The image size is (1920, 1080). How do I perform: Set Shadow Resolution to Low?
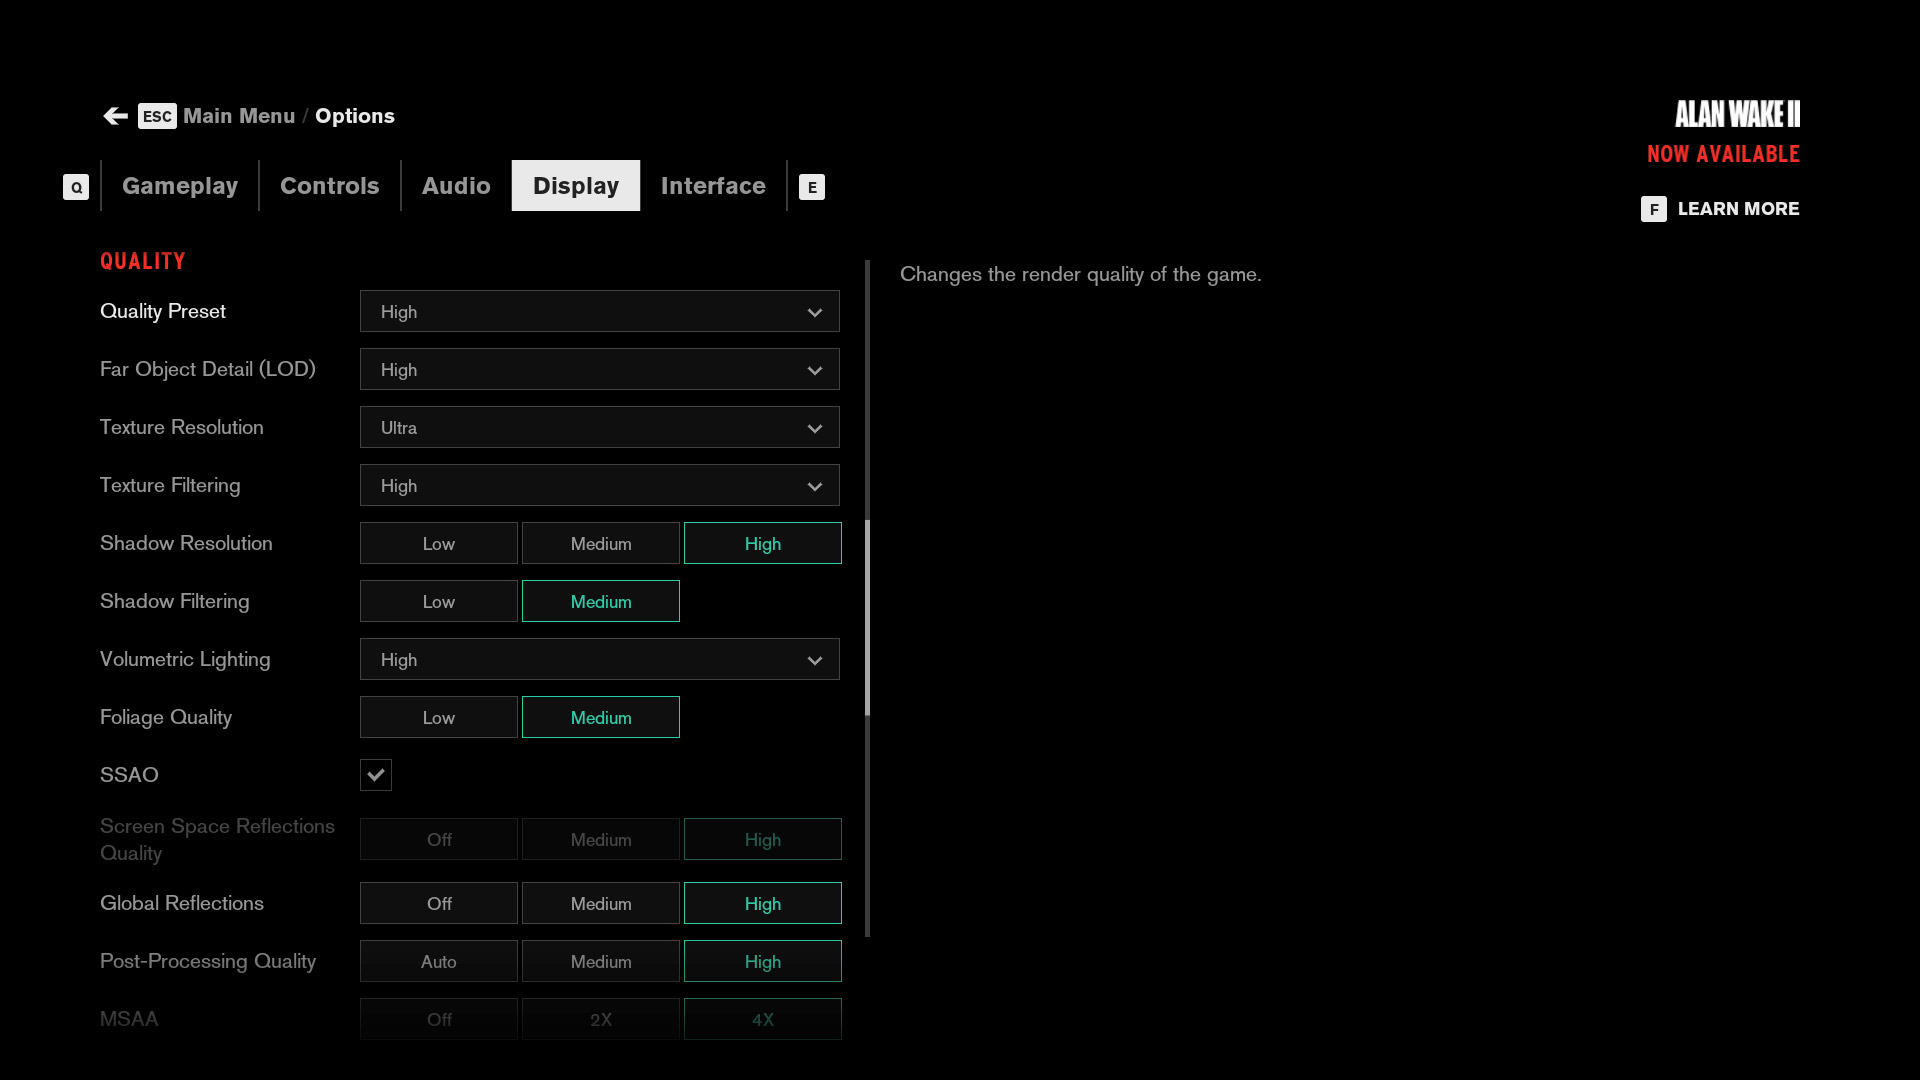439,543
